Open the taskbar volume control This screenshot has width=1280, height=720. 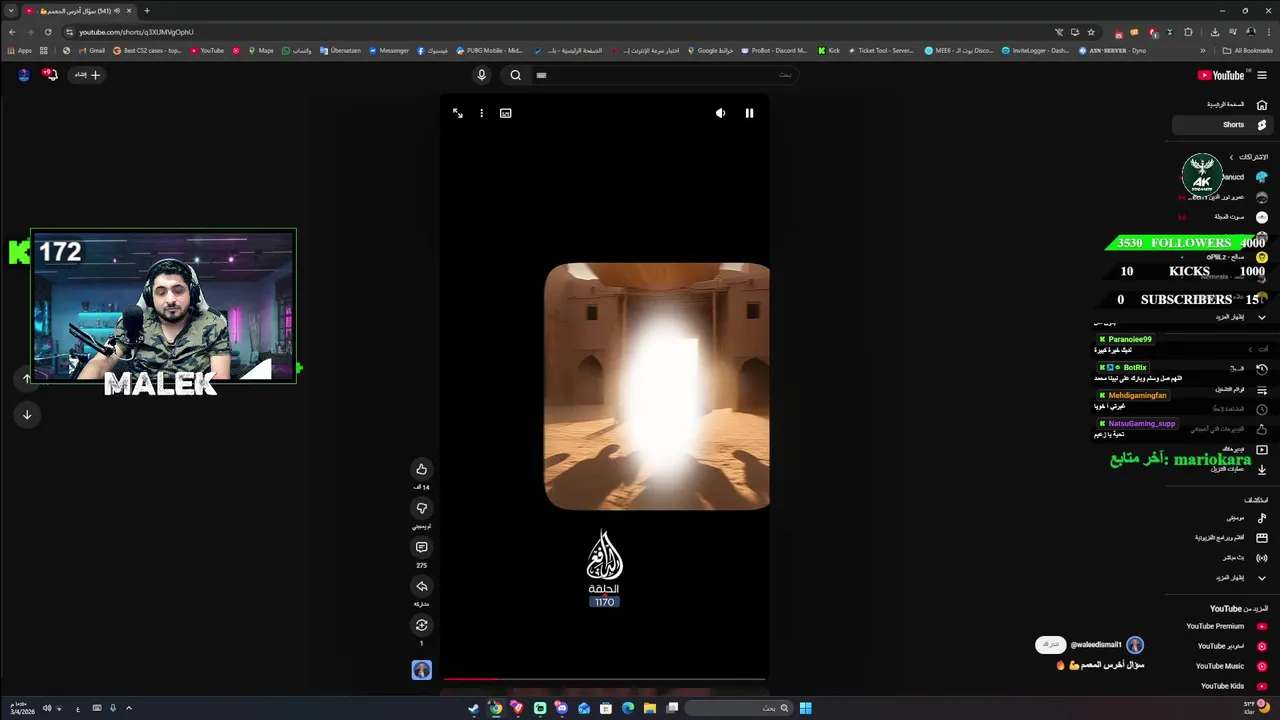coord(46,708)
